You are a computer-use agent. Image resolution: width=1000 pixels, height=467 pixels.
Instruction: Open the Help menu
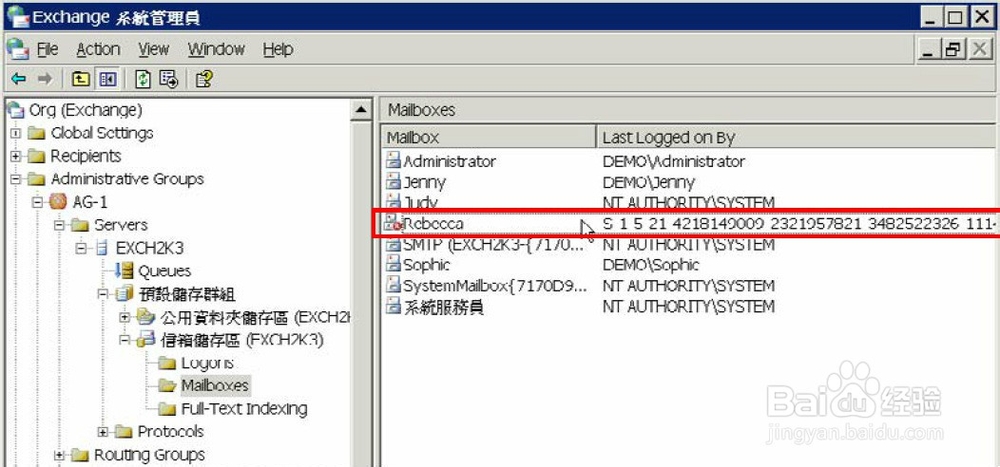pos(278,49)
